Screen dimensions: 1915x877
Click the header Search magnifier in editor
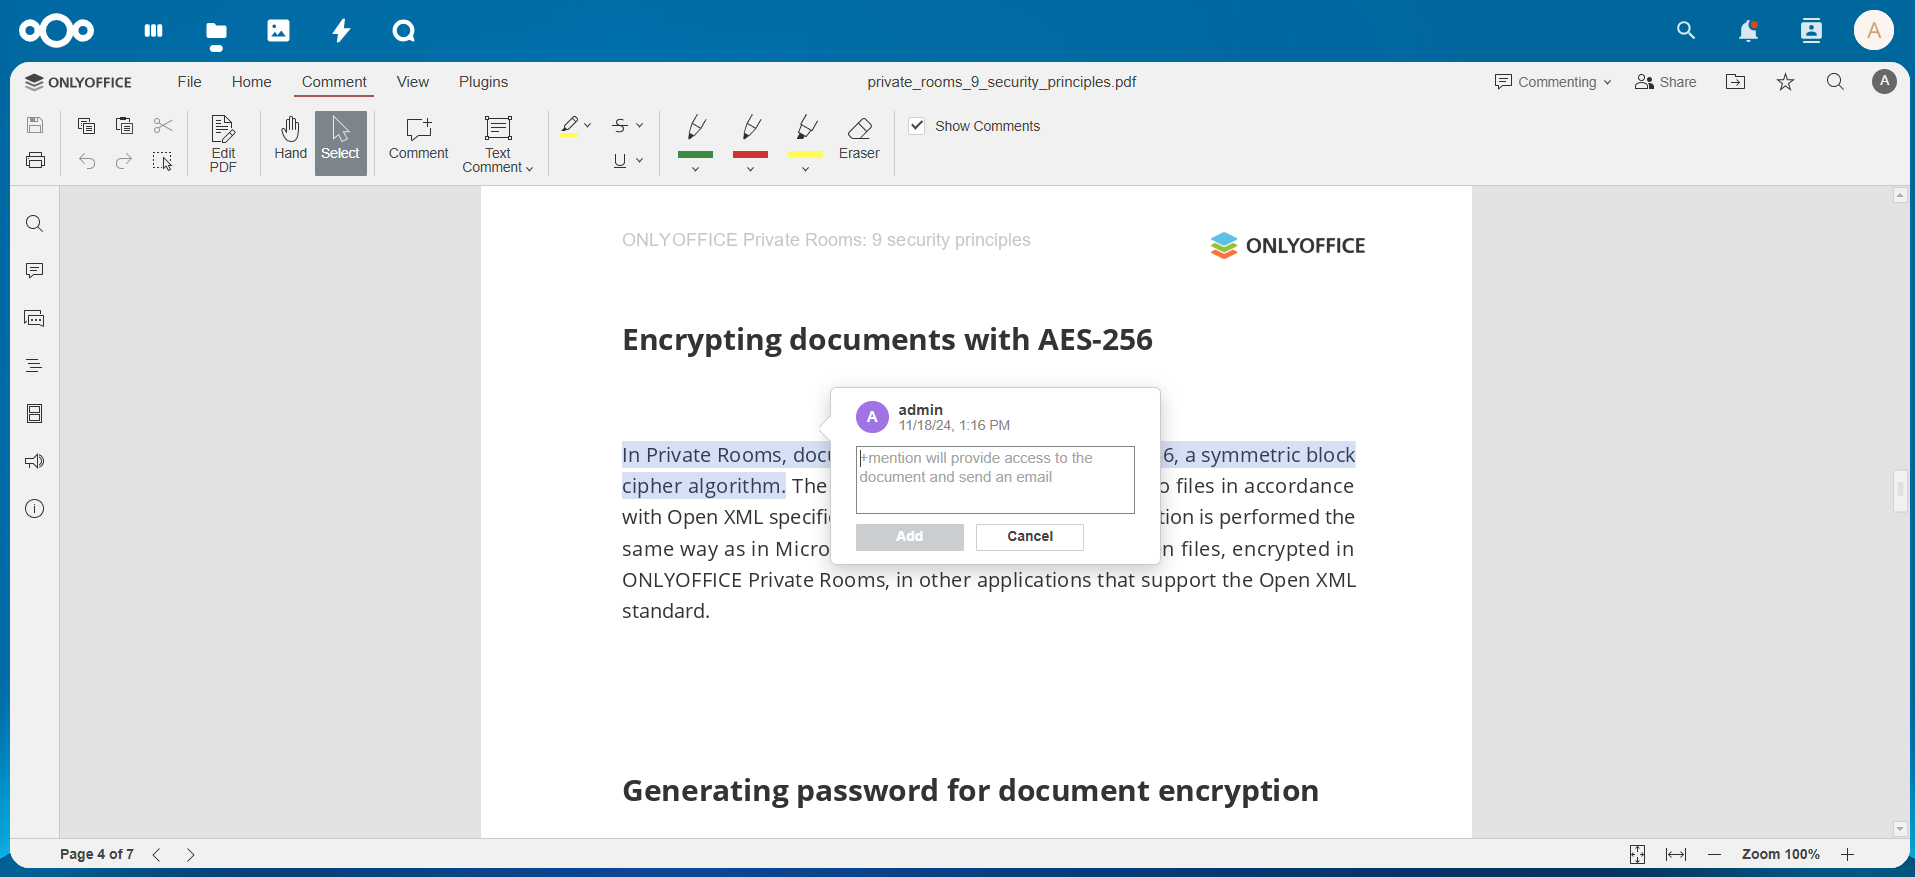(x=1836, y=82)
